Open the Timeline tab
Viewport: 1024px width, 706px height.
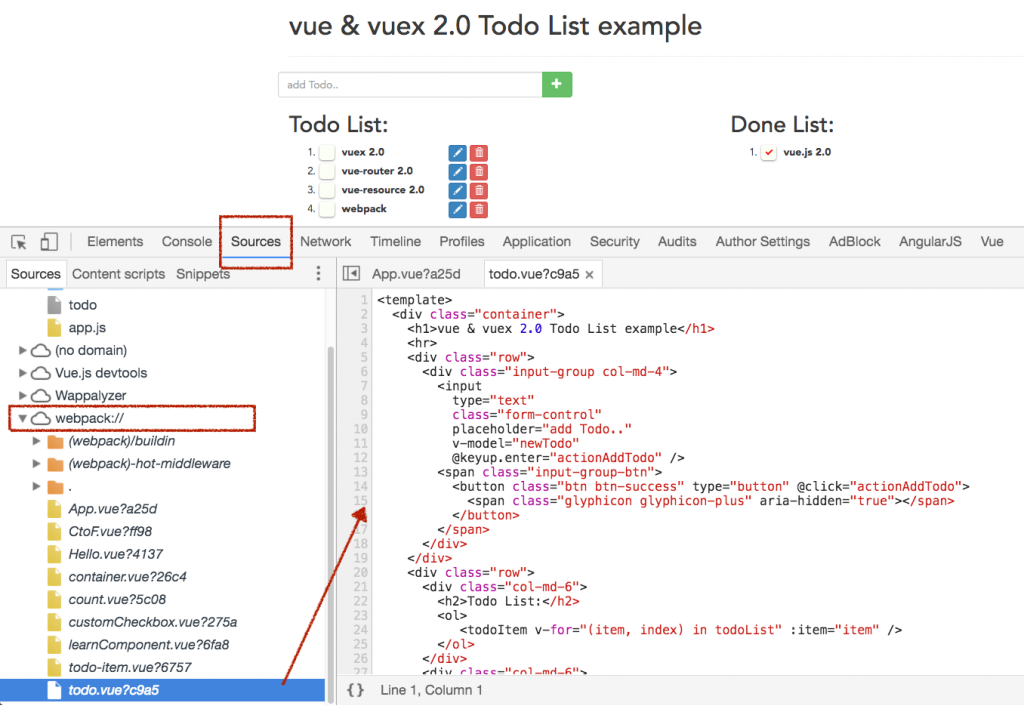tap(395, 242)
